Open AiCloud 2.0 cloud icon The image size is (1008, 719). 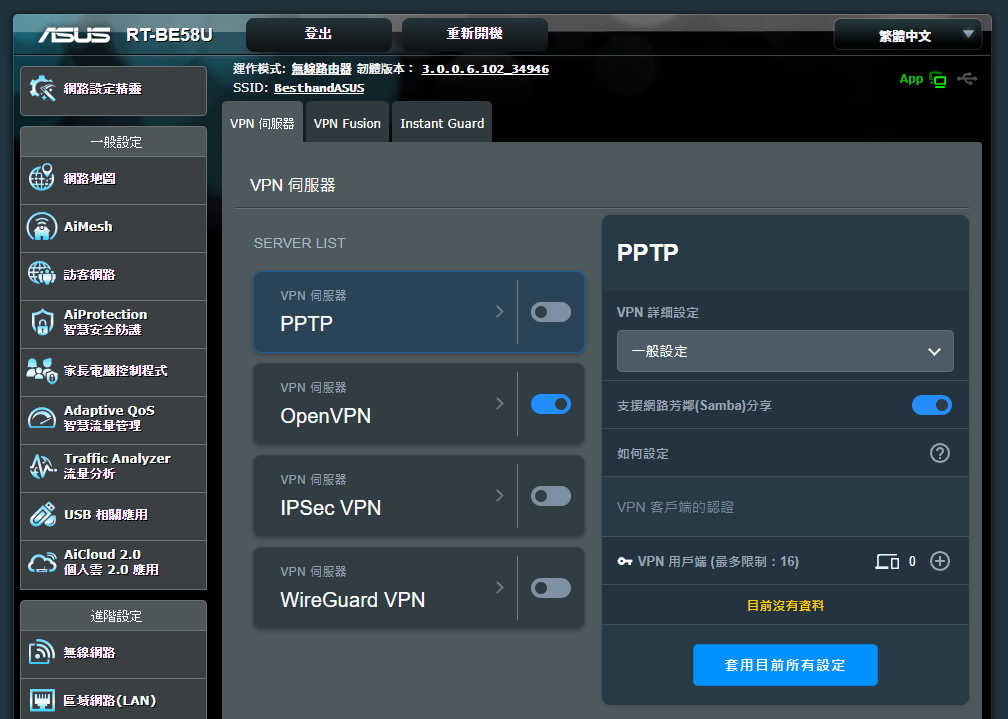(x=42, y=563)
